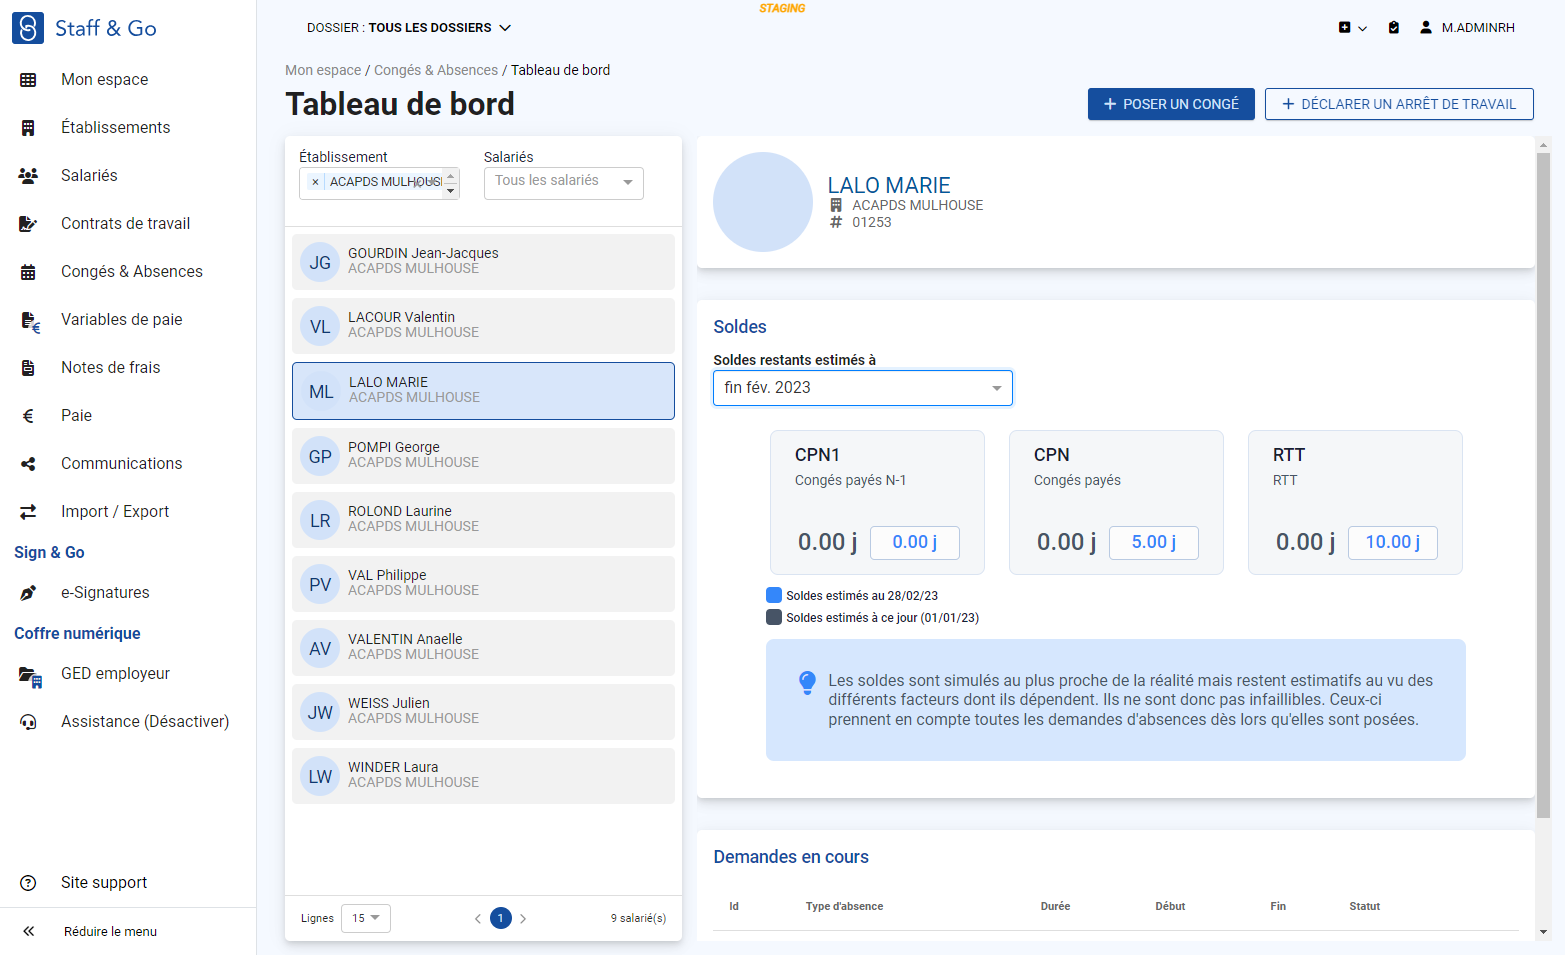Collapse sidebar with Réduire le menu chevrons
This screenshot has height=955, width=1565.
point(28,931)
